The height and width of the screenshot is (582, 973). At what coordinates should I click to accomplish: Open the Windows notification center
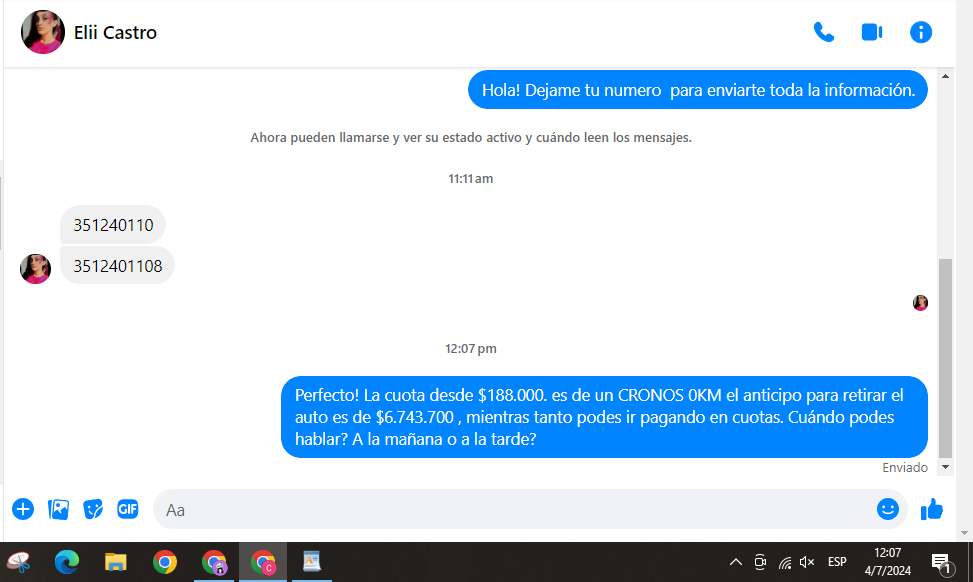coord(940,563)
